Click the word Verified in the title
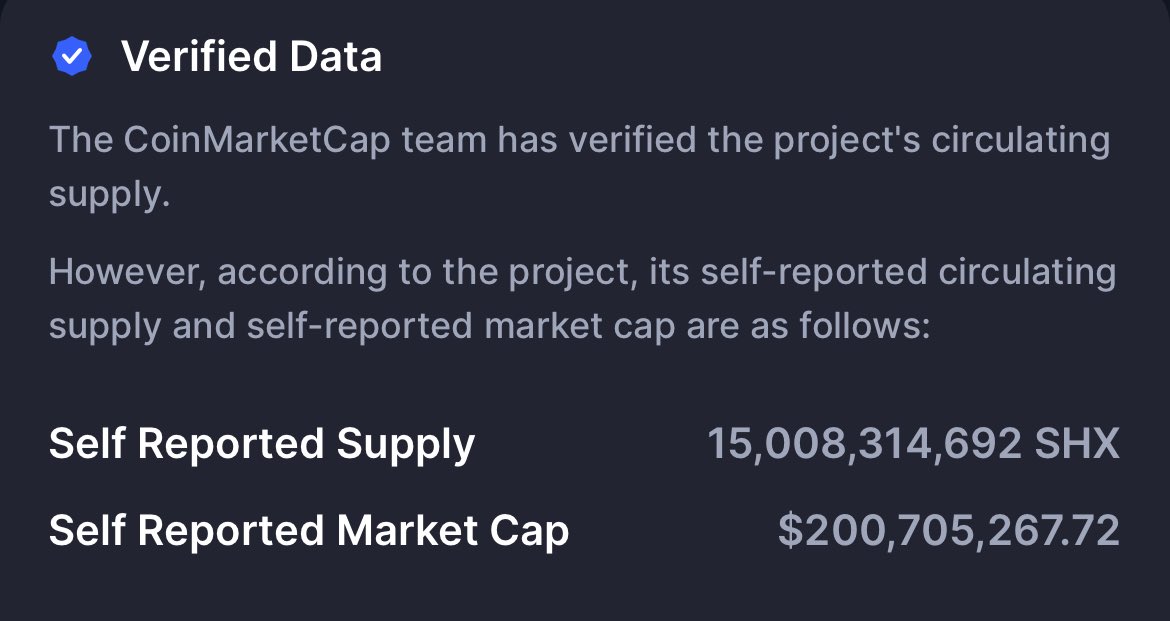Viewport: 1170px width, 621px height. [199, 56]
